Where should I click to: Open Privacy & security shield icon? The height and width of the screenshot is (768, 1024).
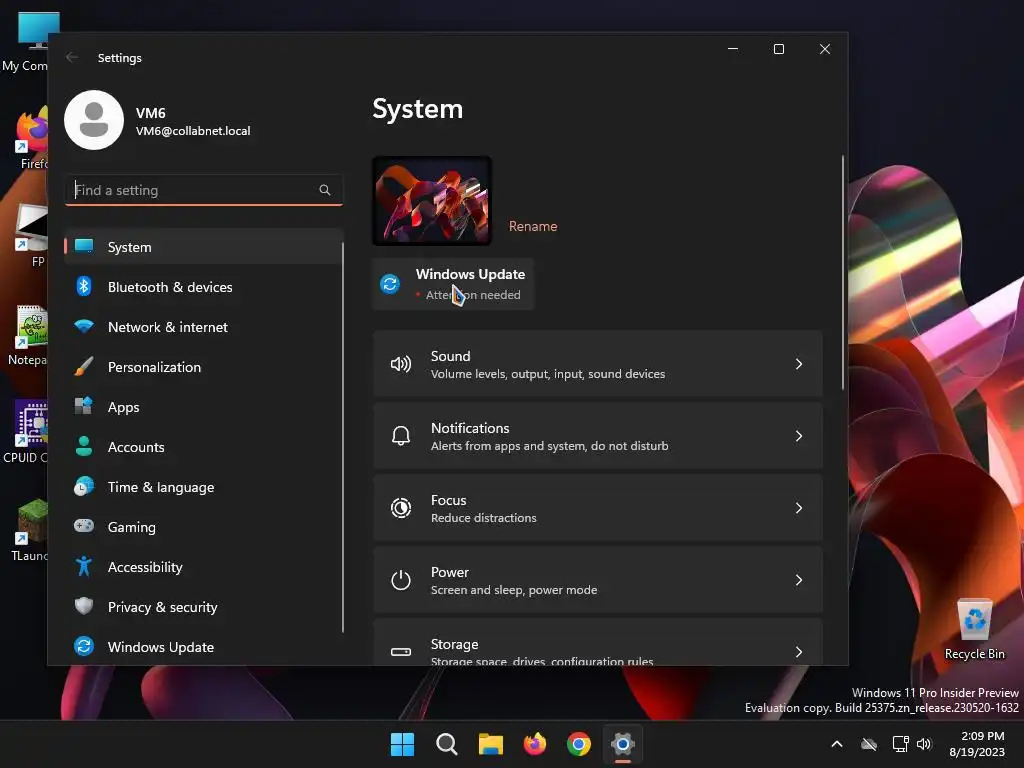point(84,606)
